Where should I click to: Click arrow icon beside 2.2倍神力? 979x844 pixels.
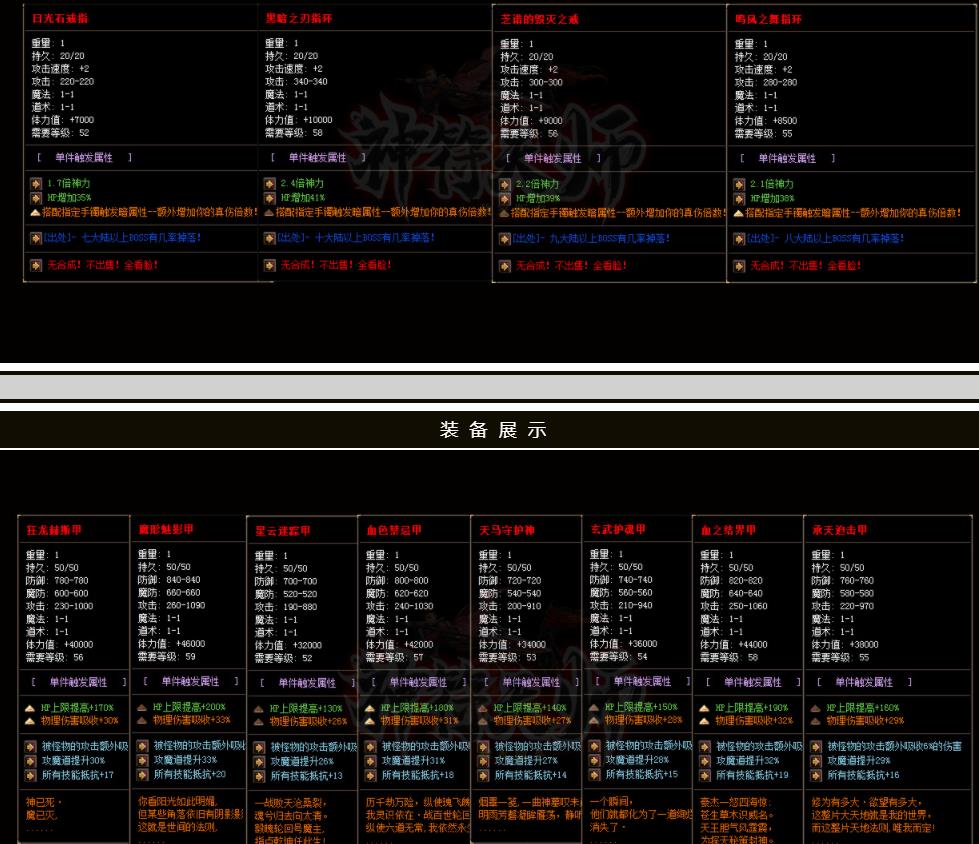(505, 185)
